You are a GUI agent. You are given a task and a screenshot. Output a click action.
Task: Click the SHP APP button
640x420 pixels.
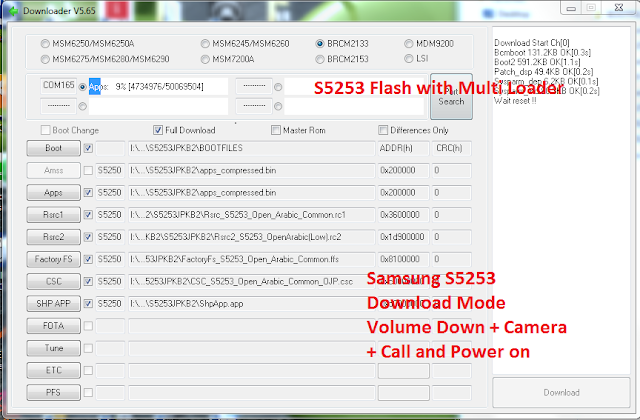53,304
